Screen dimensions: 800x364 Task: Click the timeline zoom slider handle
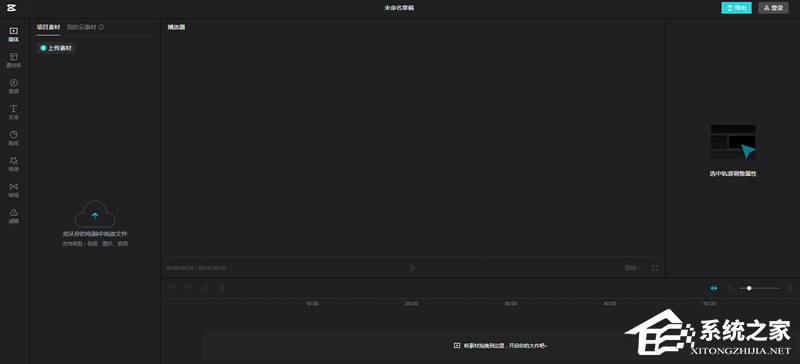[x=749, y=288]
